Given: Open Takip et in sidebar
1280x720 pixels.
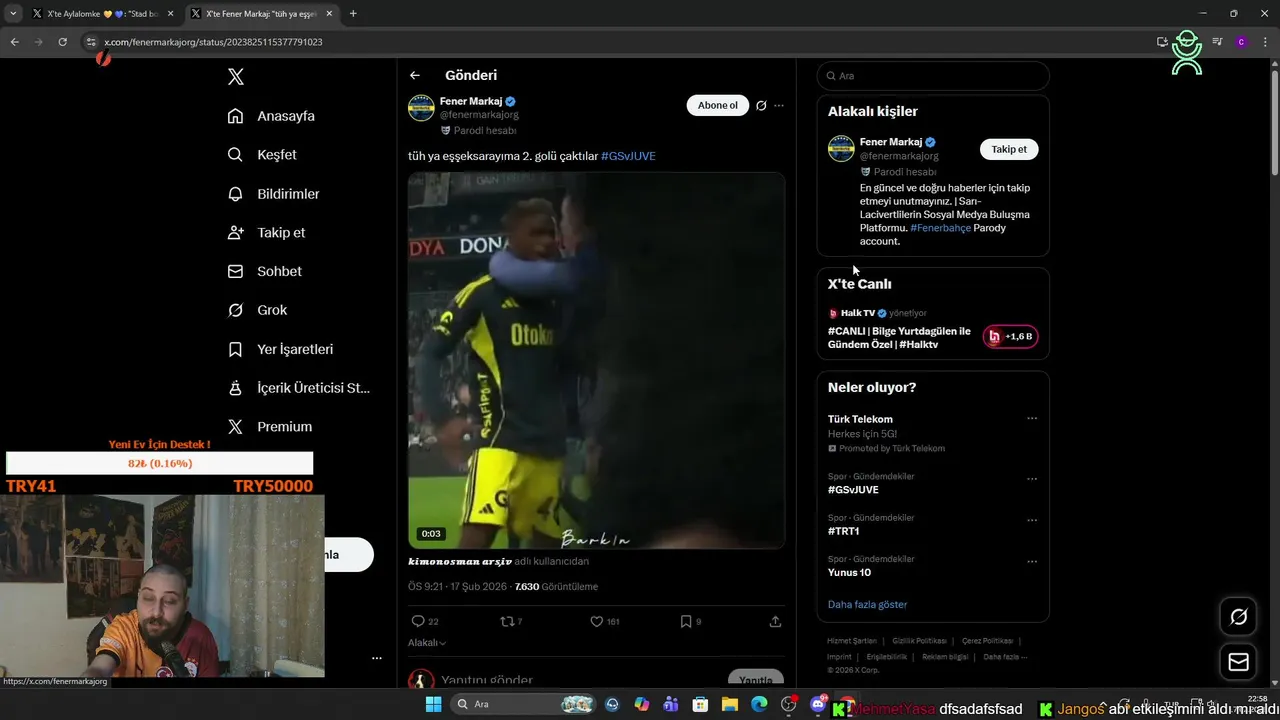Looking at the screenshot, I should click(267, 232).
